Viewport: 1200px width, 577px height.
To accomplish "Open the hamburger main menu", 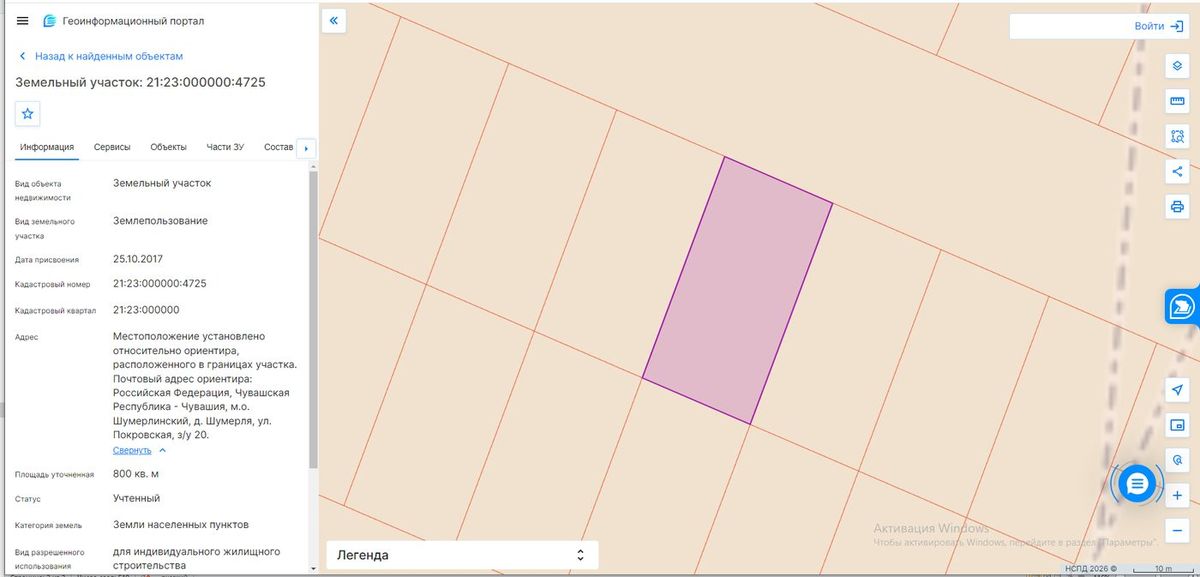I will click(x=22, y=21).
